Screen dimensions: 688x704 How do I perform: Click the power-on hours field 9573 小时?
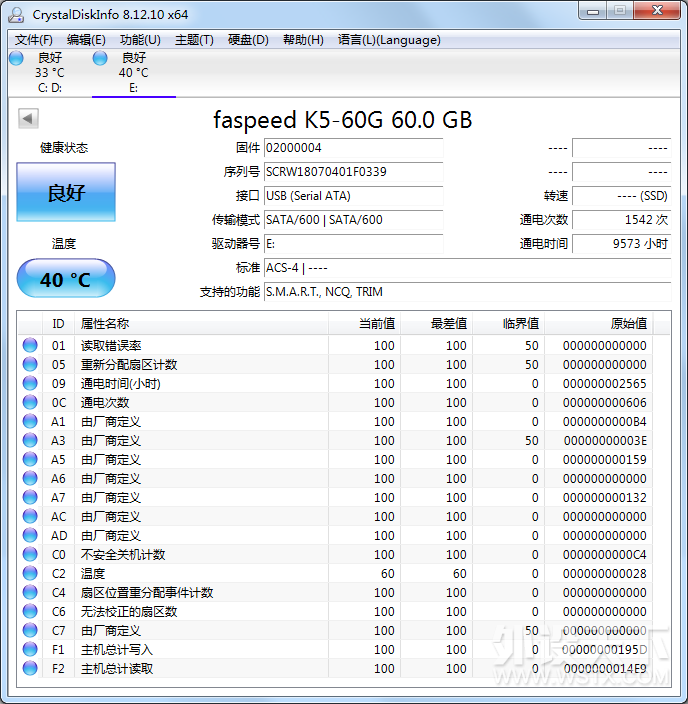pyautogui.click(x=622, y=244)
